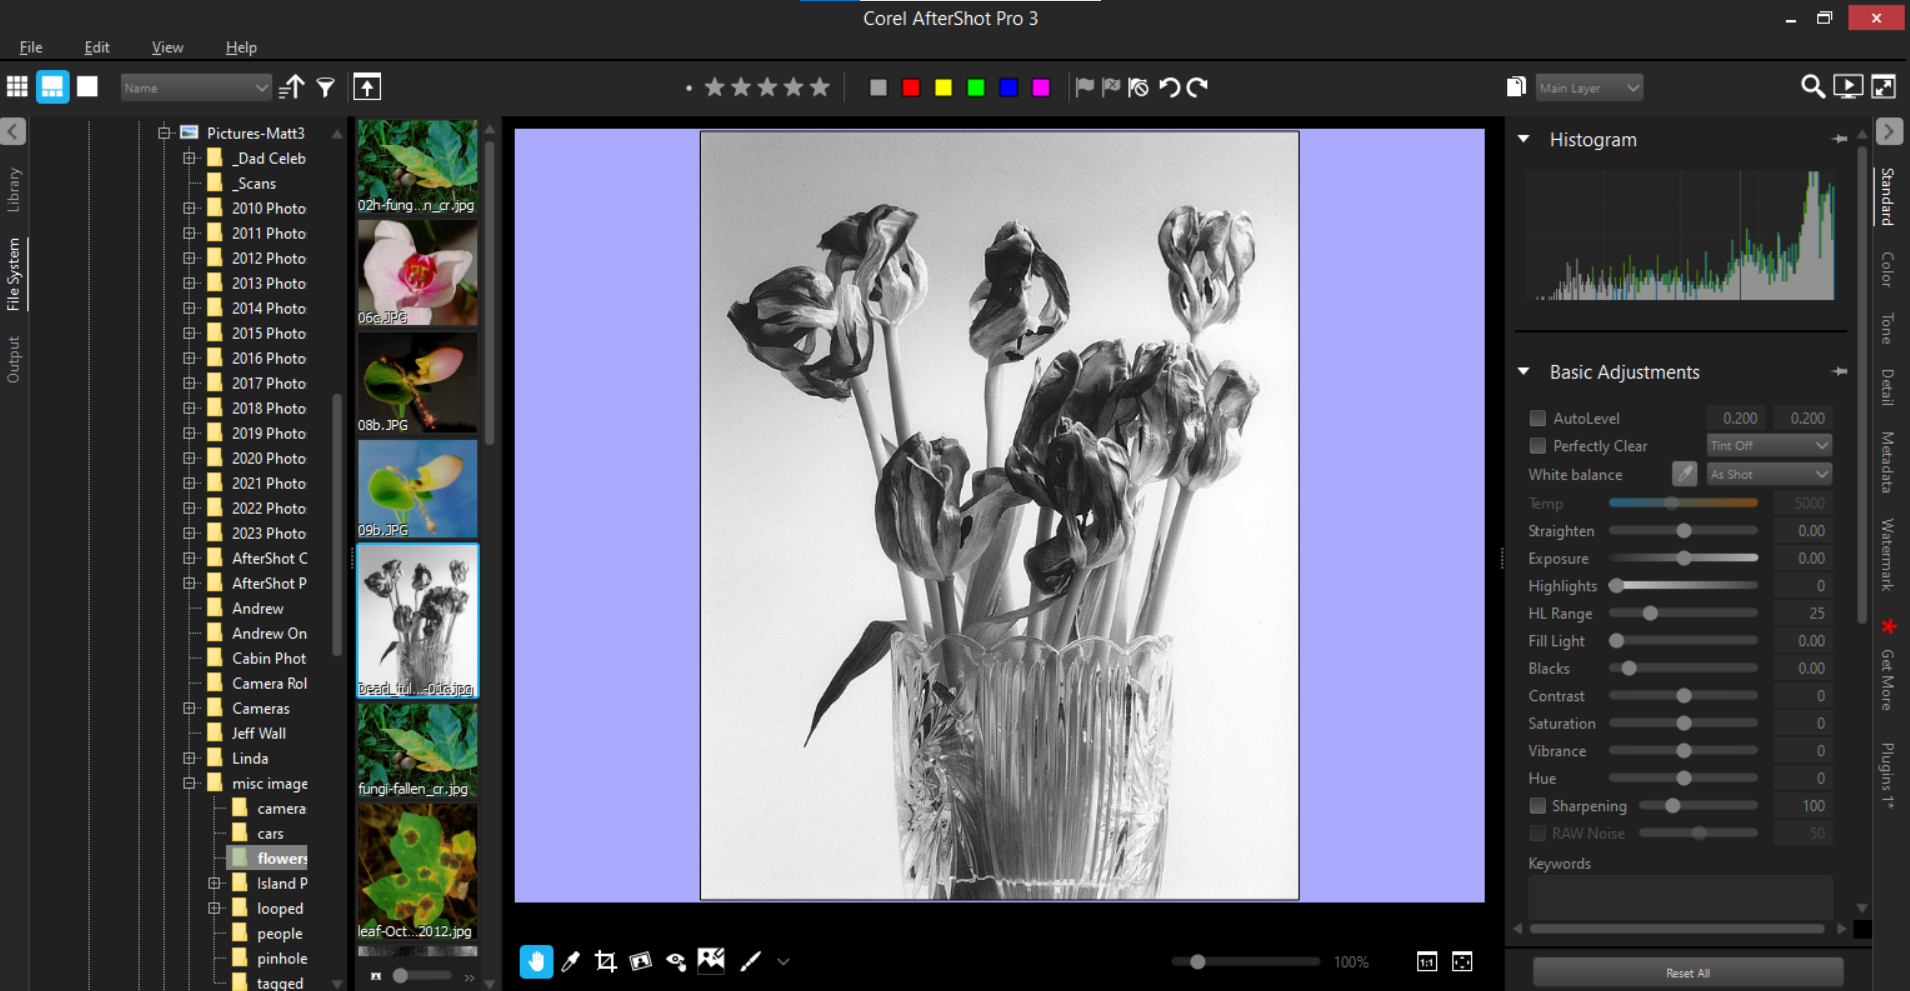Switch to the Library side tab
This screenshot has height=991, width=1910.
point(14,189)
